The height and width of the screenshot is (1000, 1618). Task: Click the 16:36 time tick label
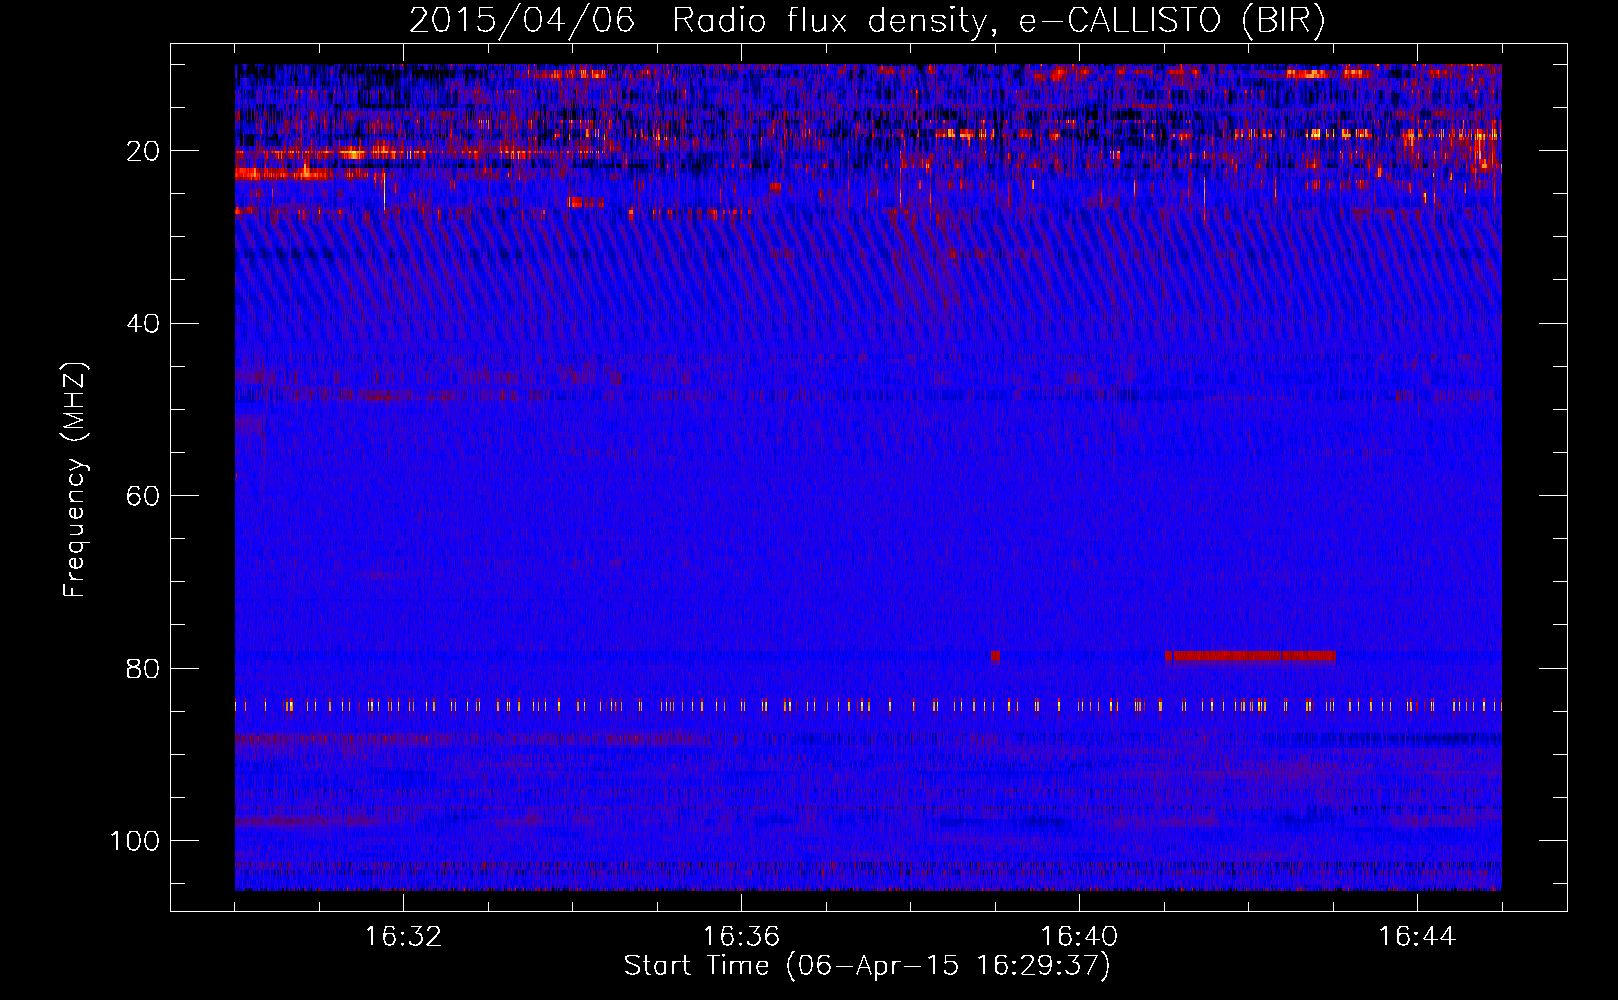tap(741, 937)
